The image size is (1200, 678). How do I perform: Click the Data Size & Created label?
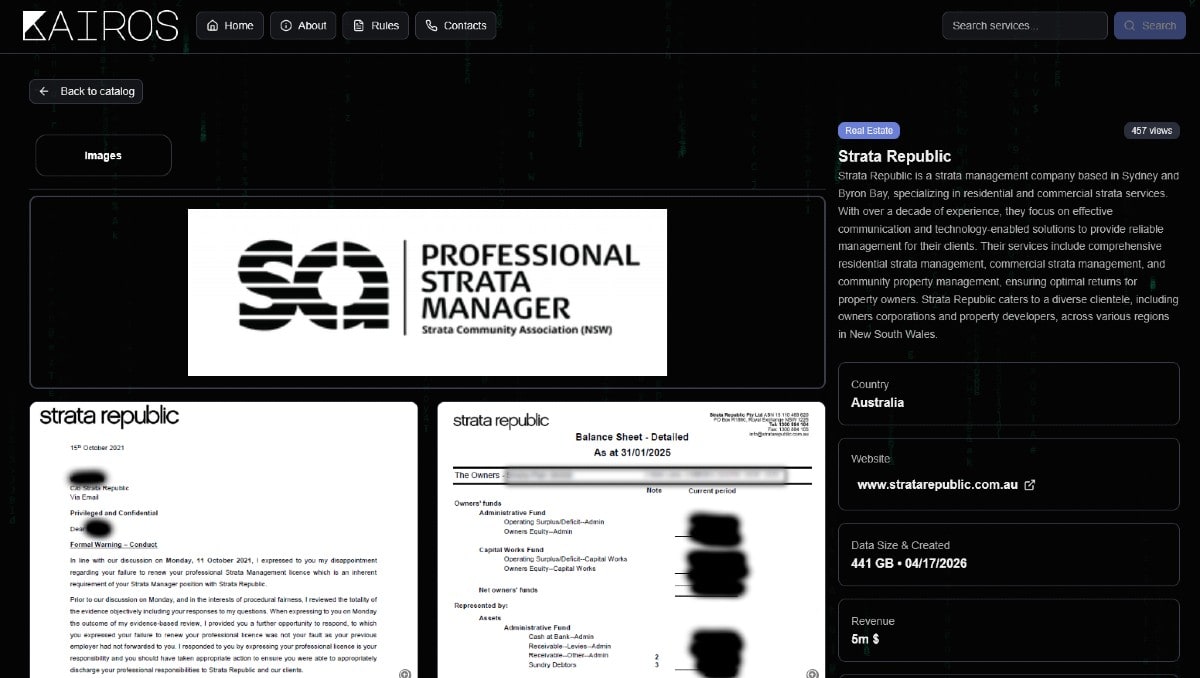click(x=900, y=545)
